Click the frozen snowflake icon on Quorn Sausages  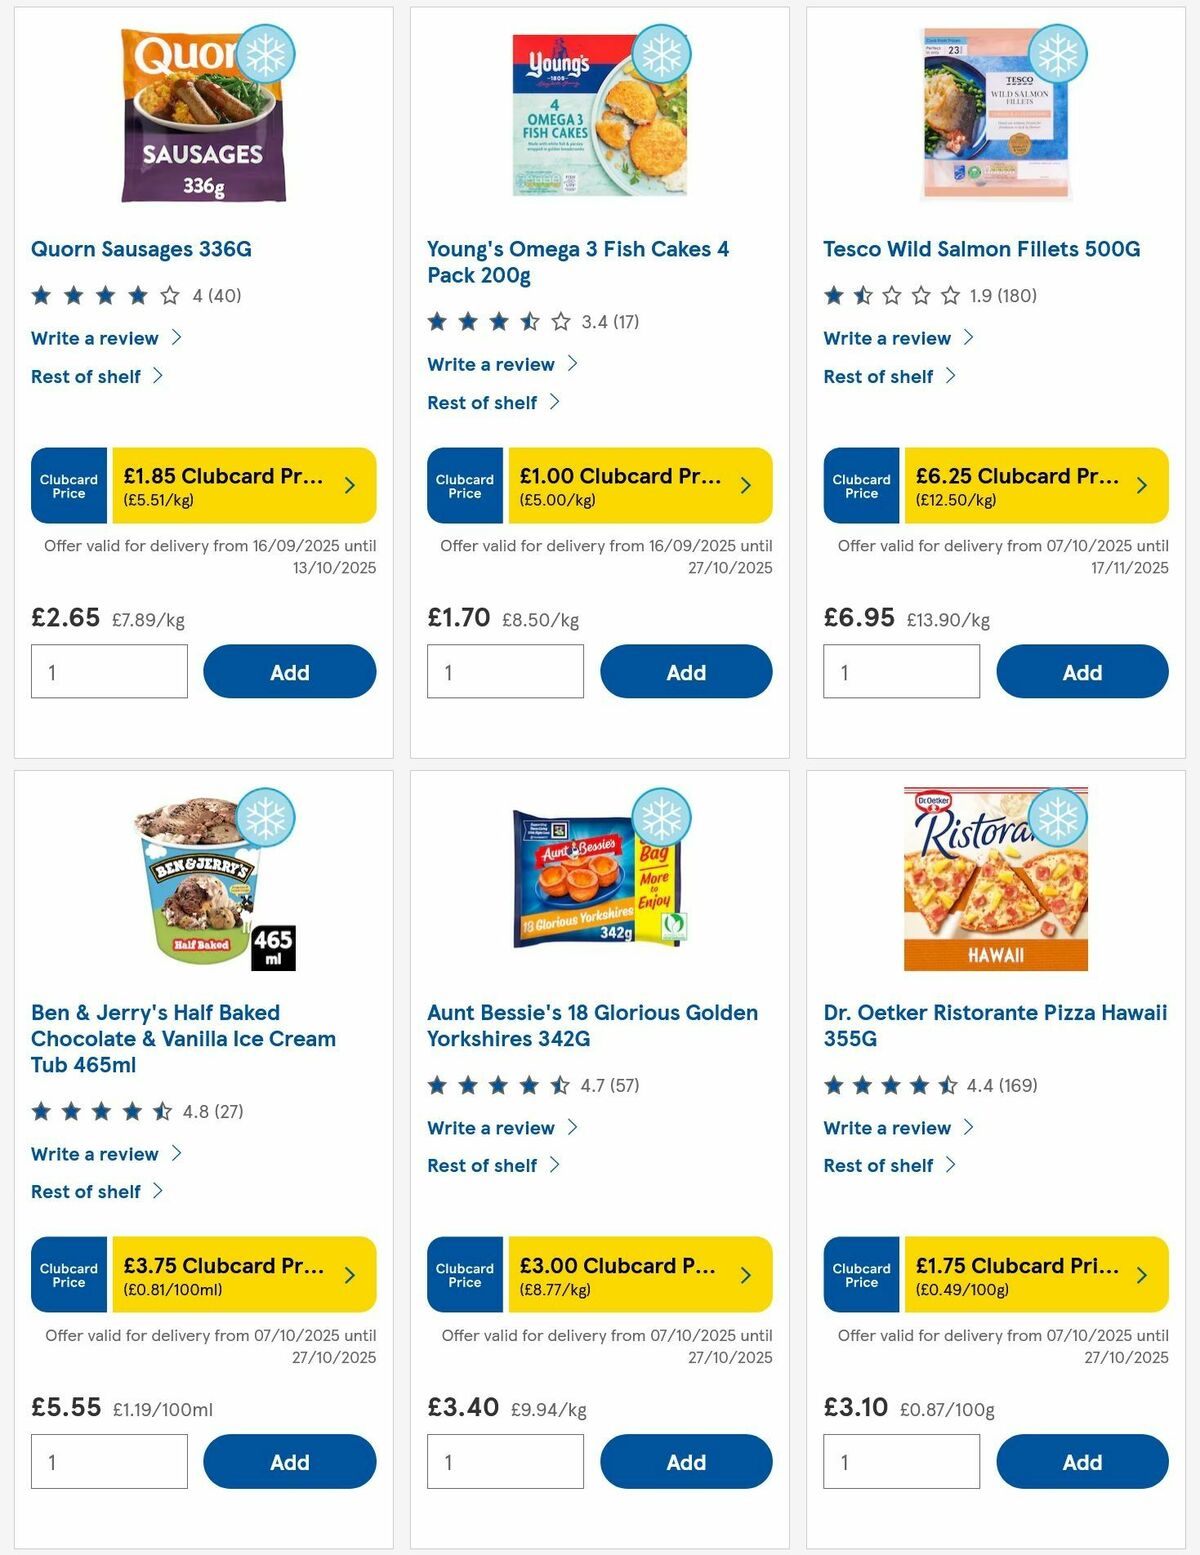[264, 55]
